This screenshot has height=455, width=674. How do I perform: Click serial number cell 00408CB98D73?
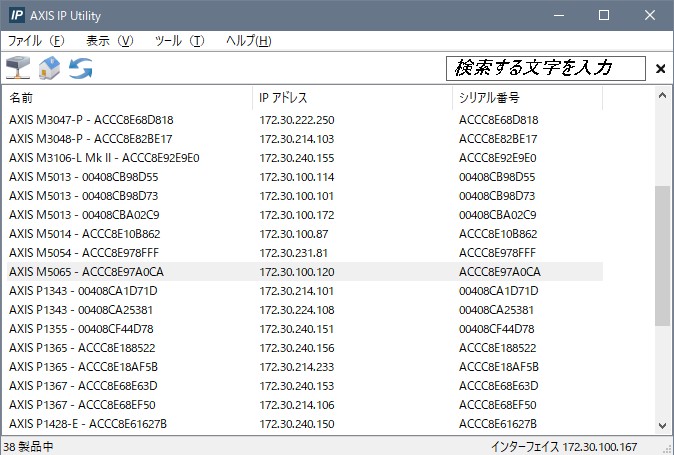tap(497, 196)
